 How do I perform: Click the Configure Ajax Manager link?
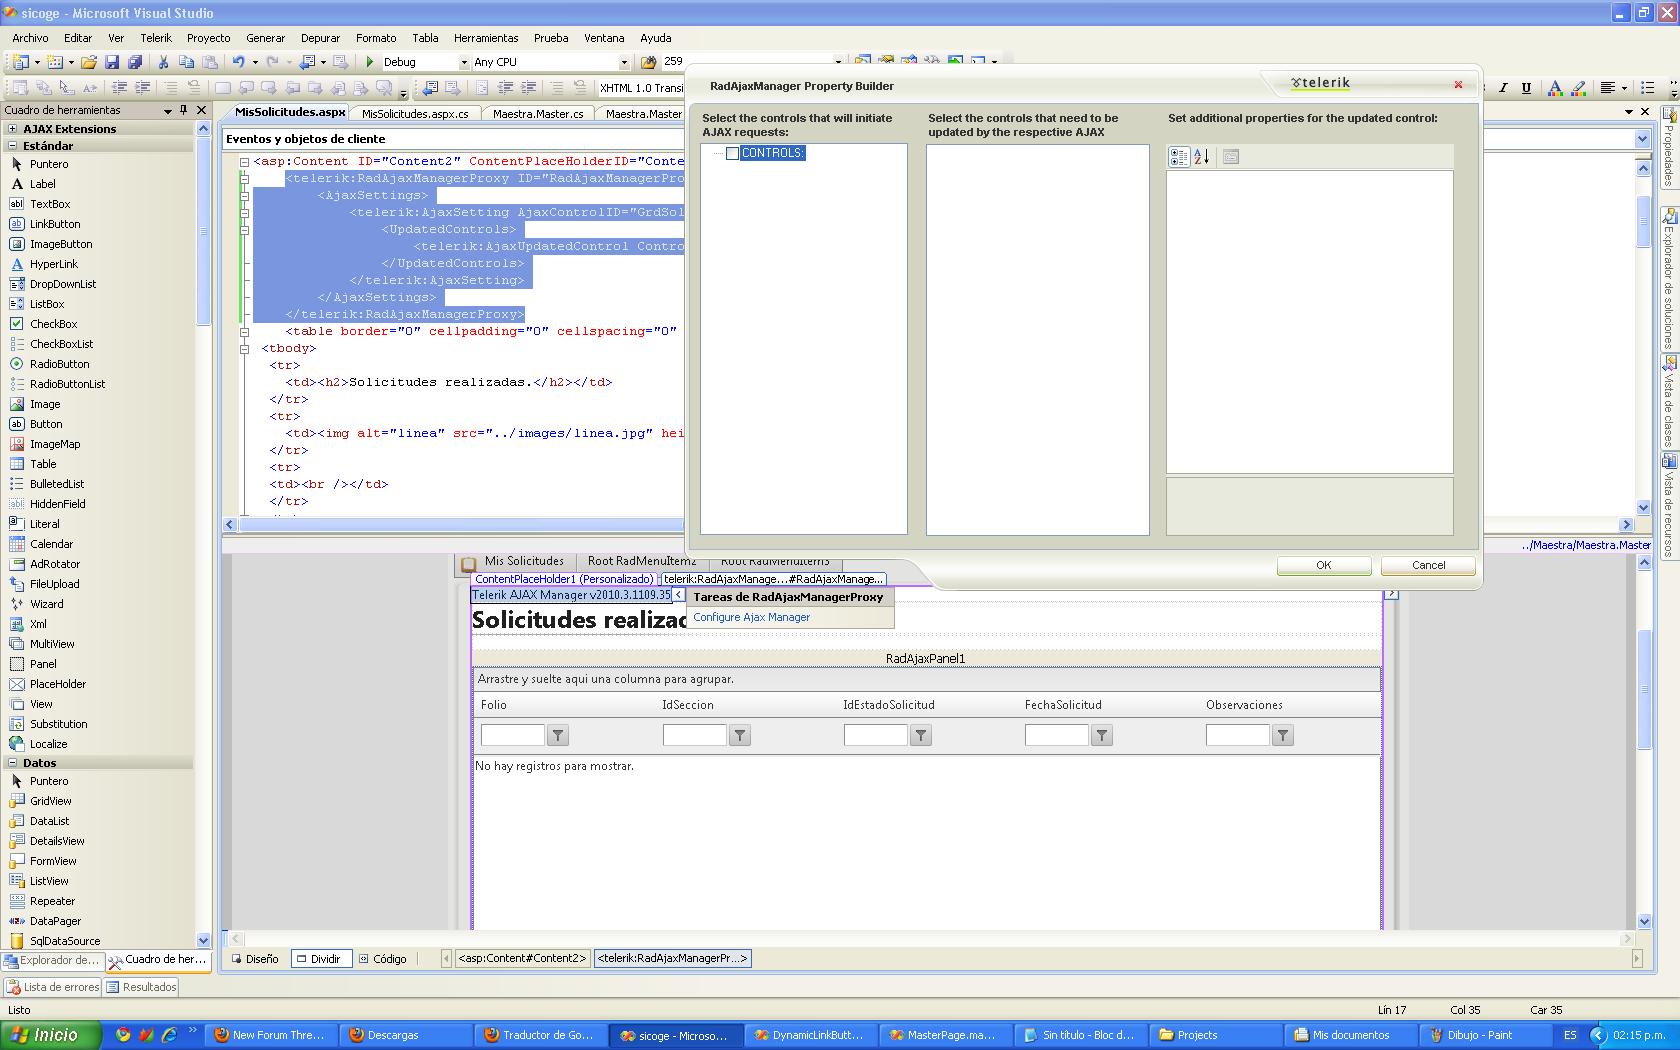[752, 617]
